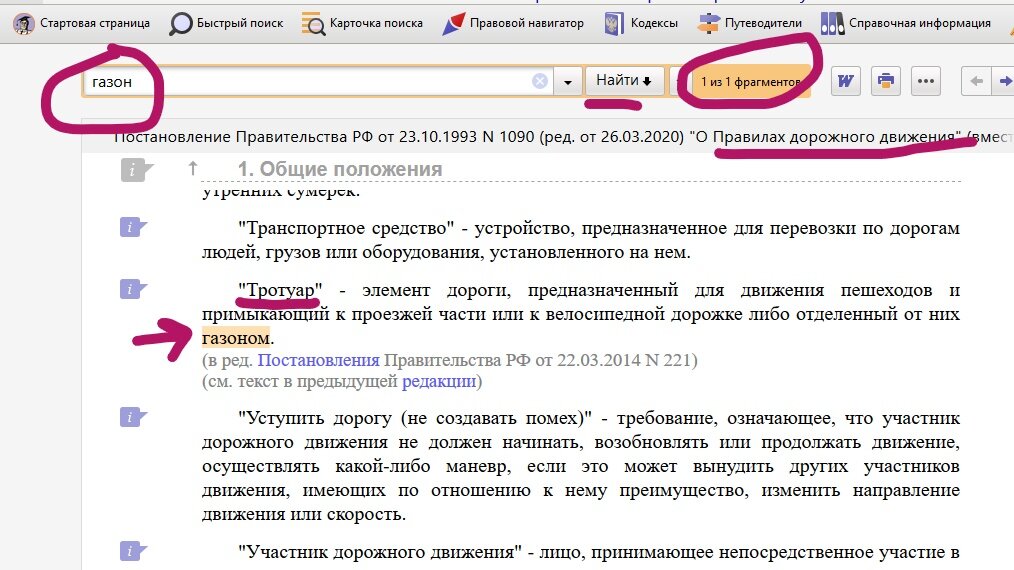Clear the search field with the X icon
Image resolution: width=1014 pixels, height=570 pixels.
pos(540,81)
